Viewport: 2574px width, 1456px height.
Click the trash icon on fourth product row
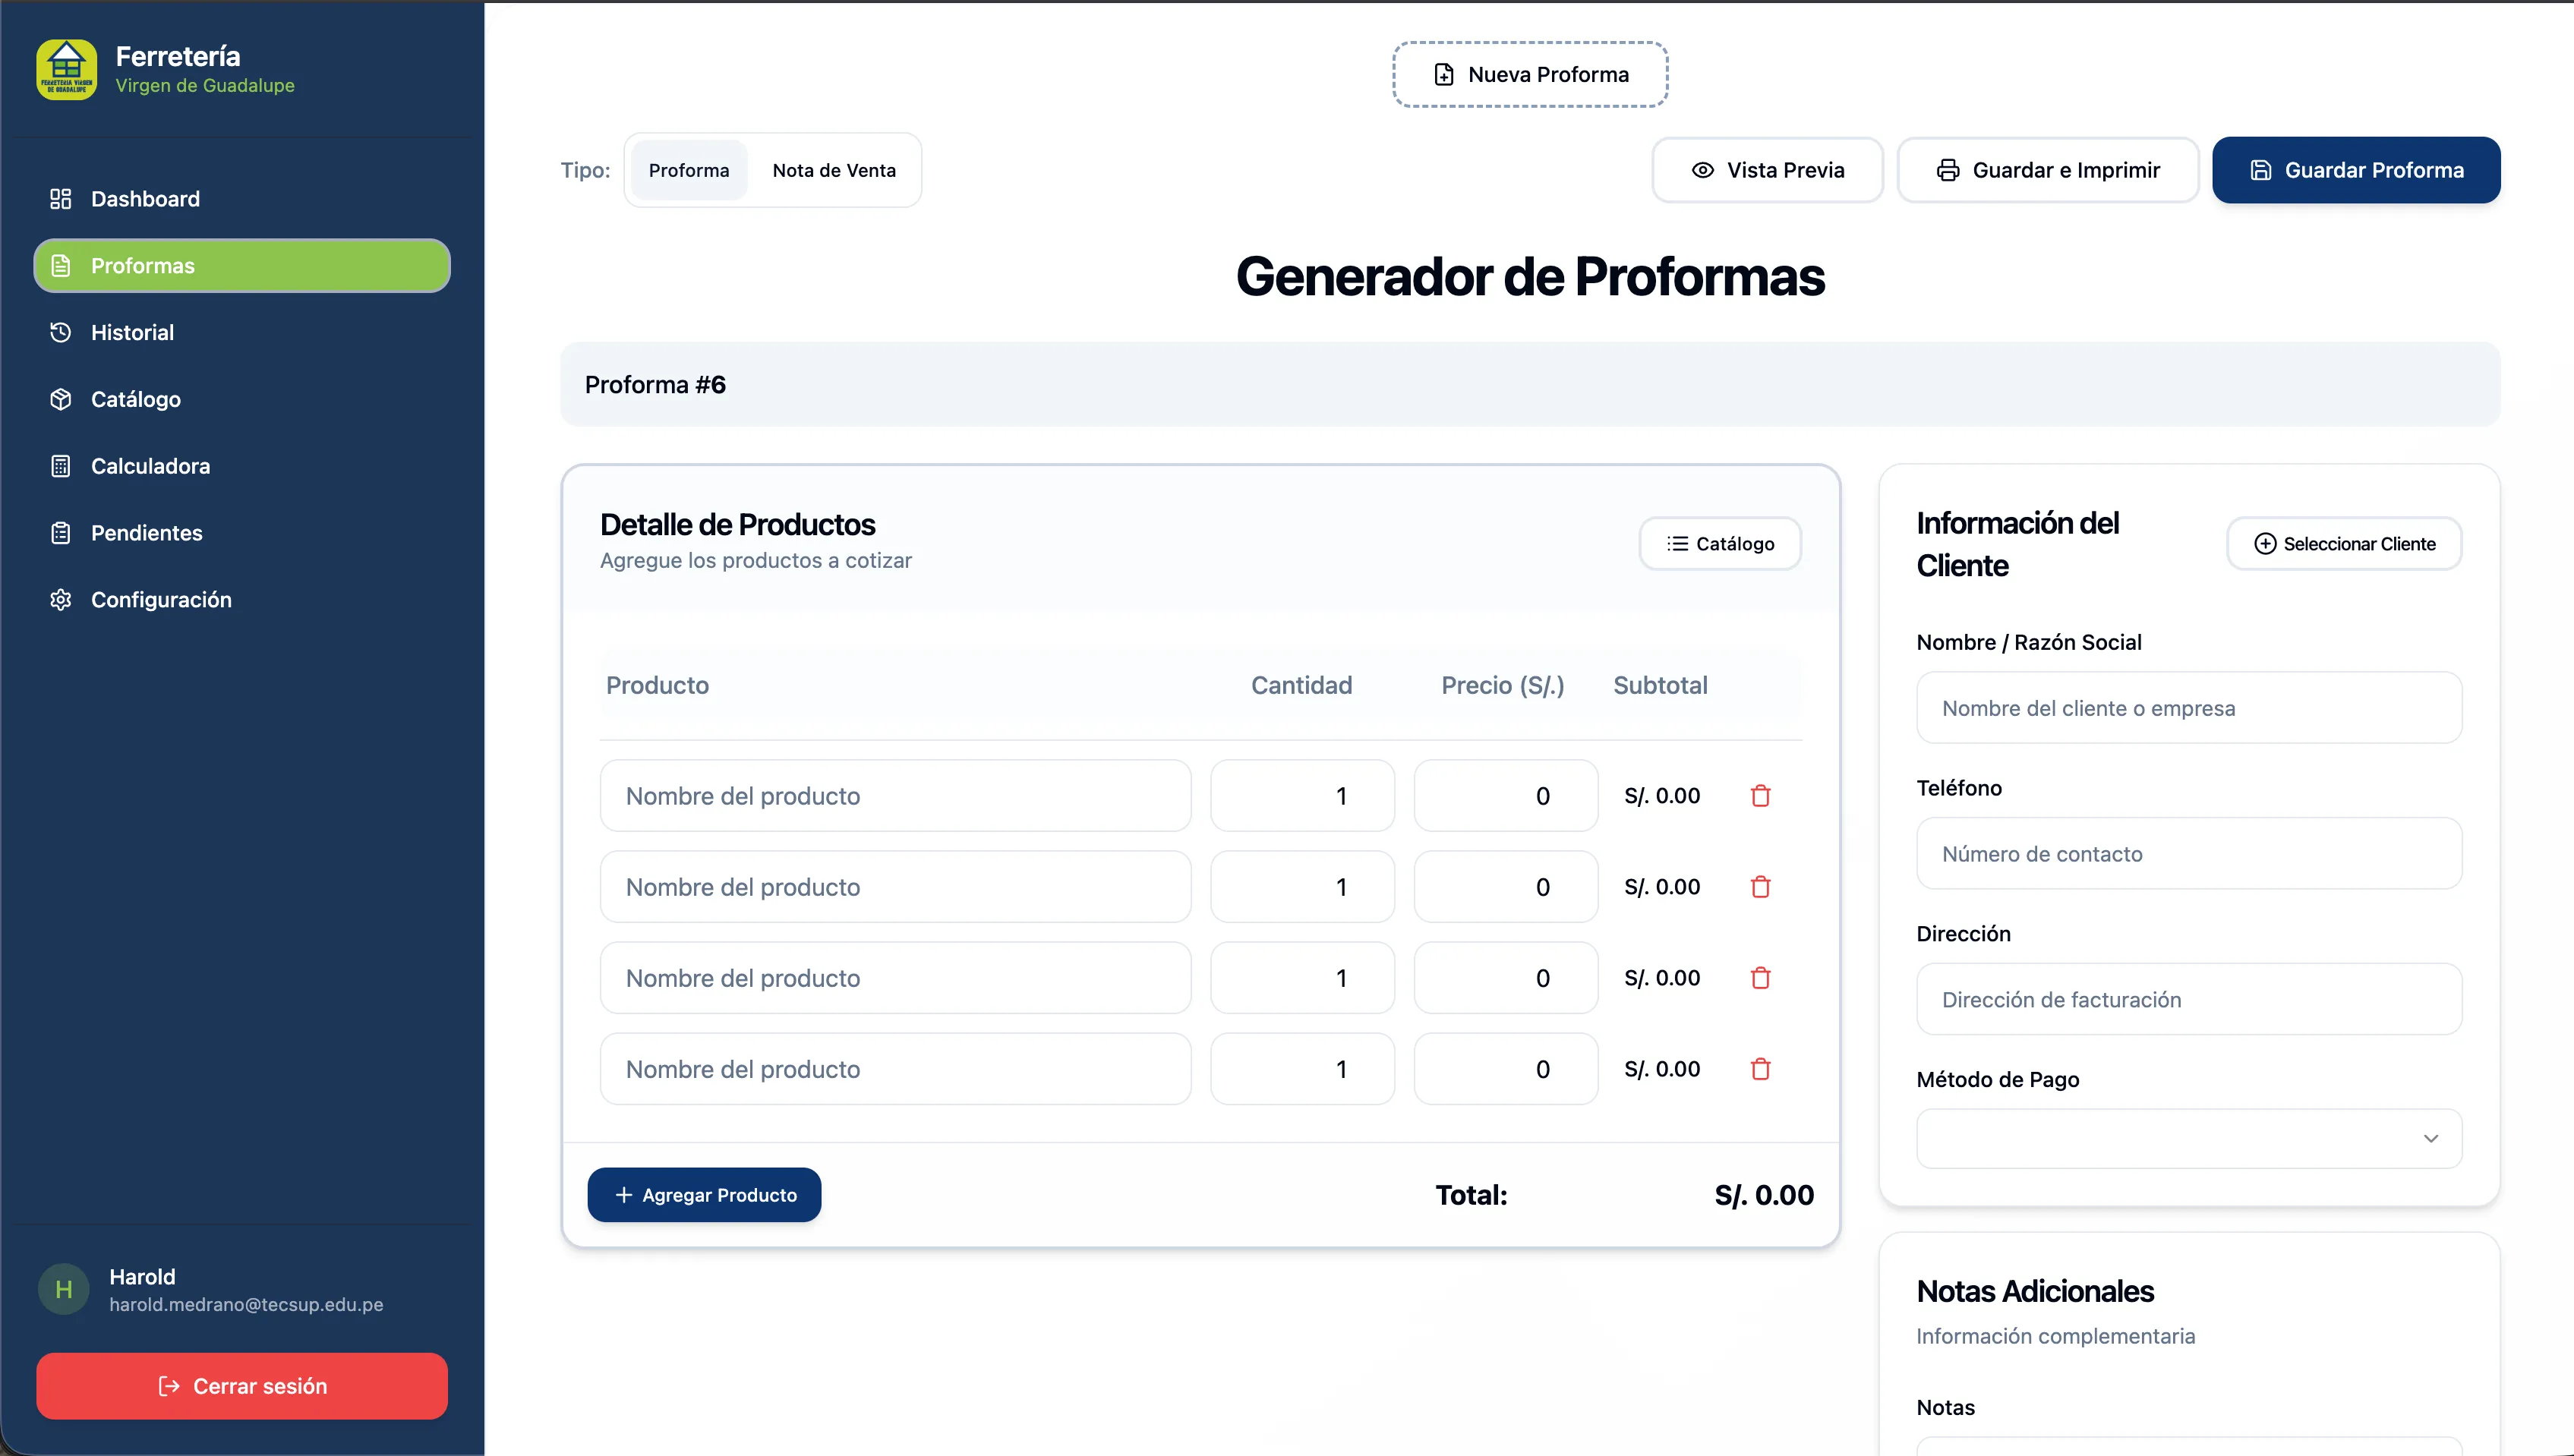click(x=1760, y=1069)
